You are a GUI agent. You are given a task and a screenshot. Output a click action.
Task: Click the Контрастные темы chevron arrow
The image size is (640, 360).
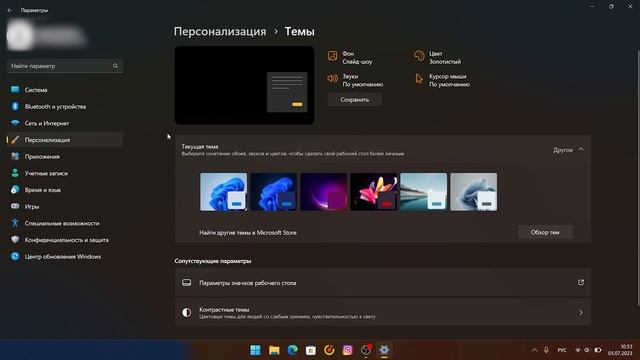click(x=581, y=313)
